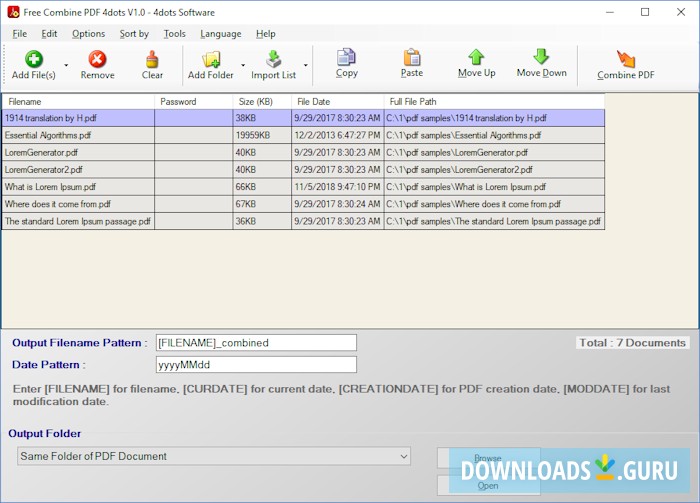Click the Remove red X icon

pyautogui.click(x=97, y=59)
